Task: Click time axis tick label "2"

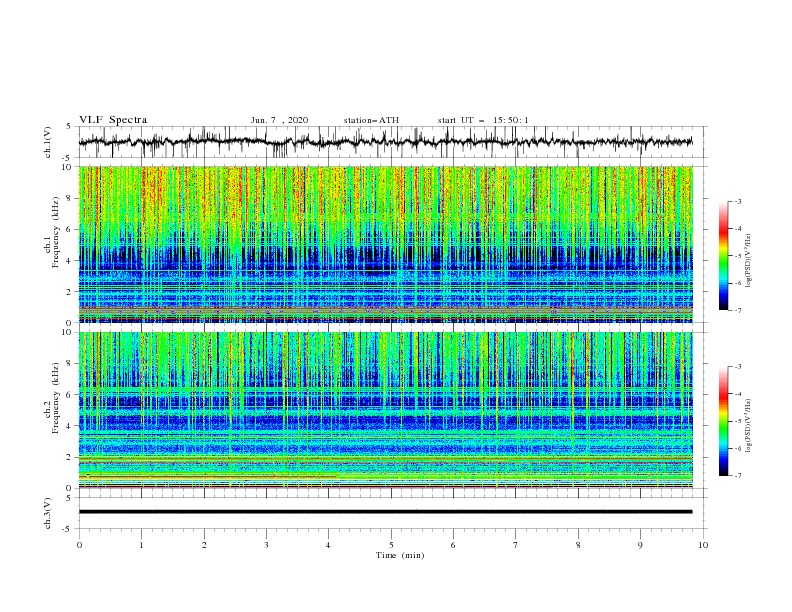Action: (x=204, y=545)
